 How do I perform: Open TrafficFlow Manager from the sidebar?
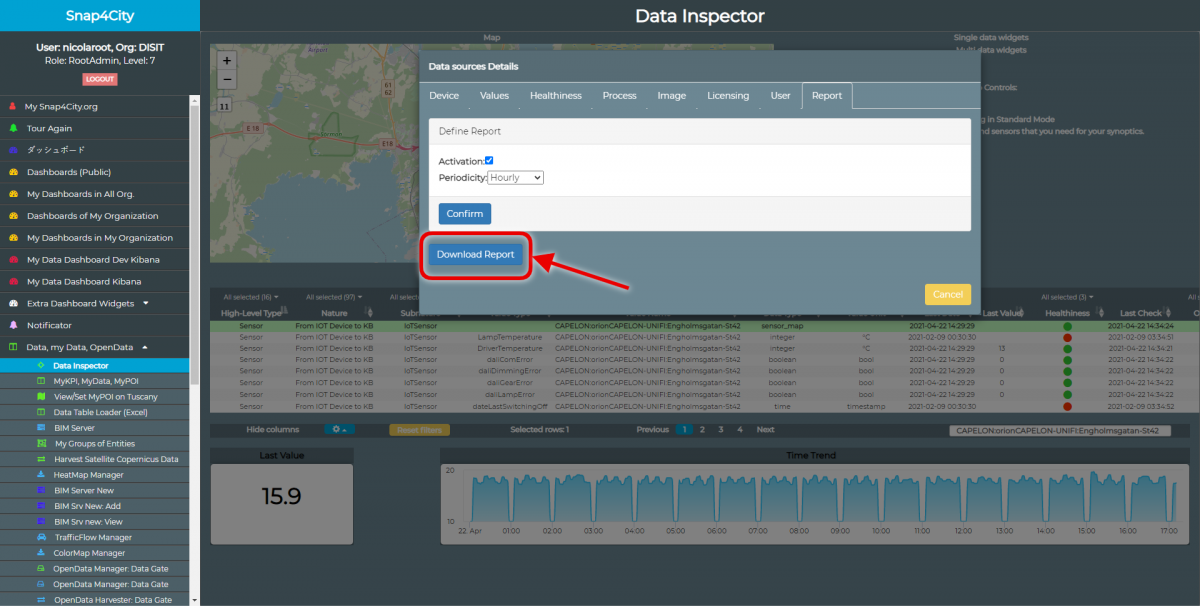(93, 537)
